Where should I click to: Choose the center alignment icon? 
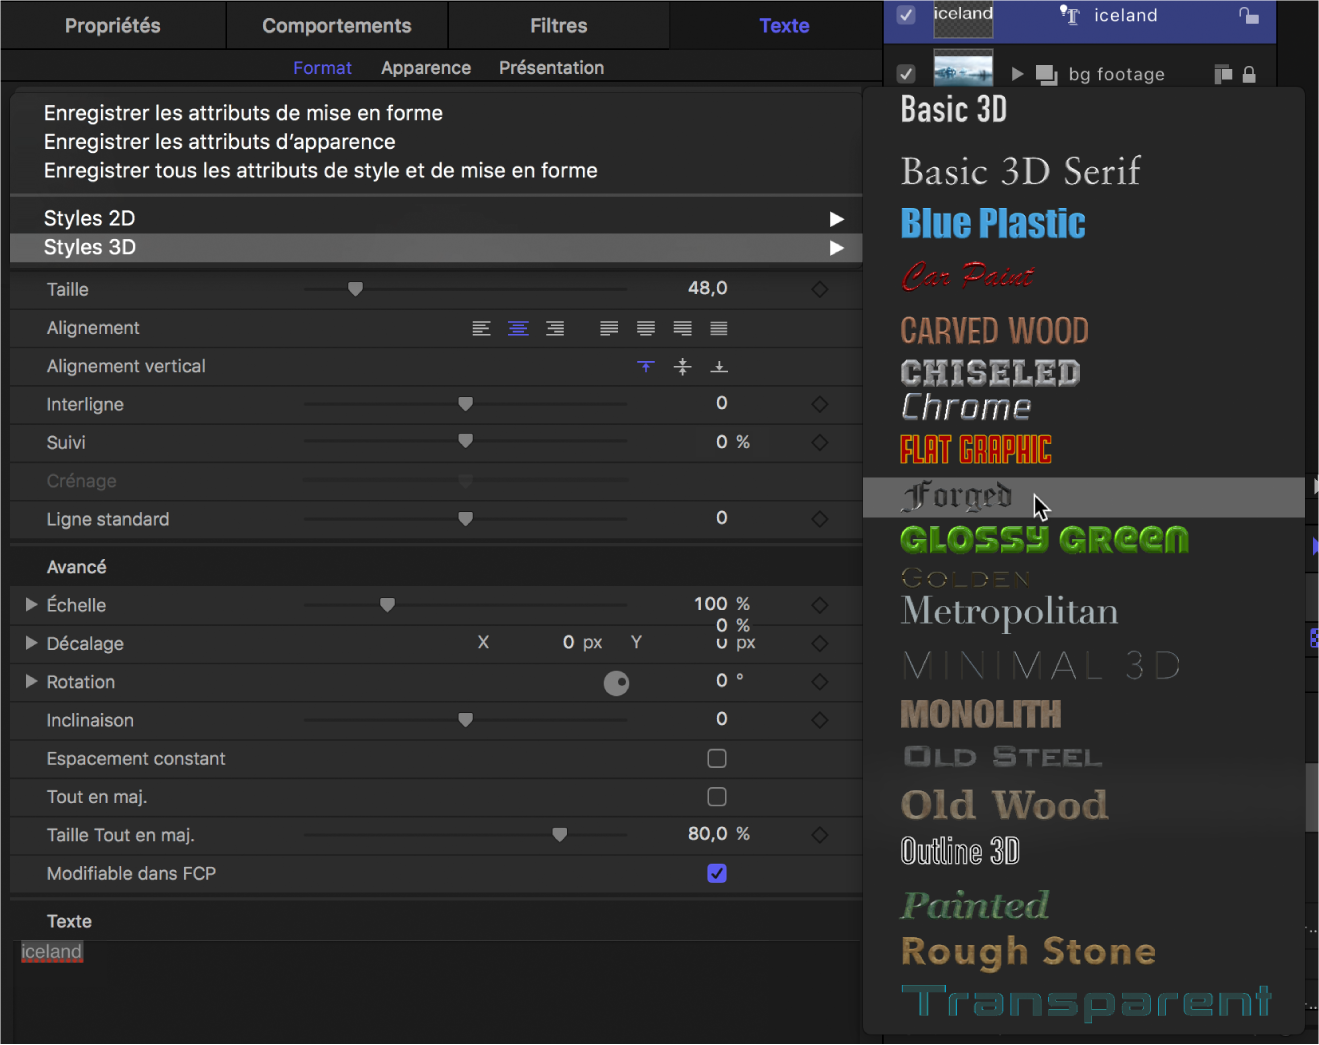(x=518, y=328)
